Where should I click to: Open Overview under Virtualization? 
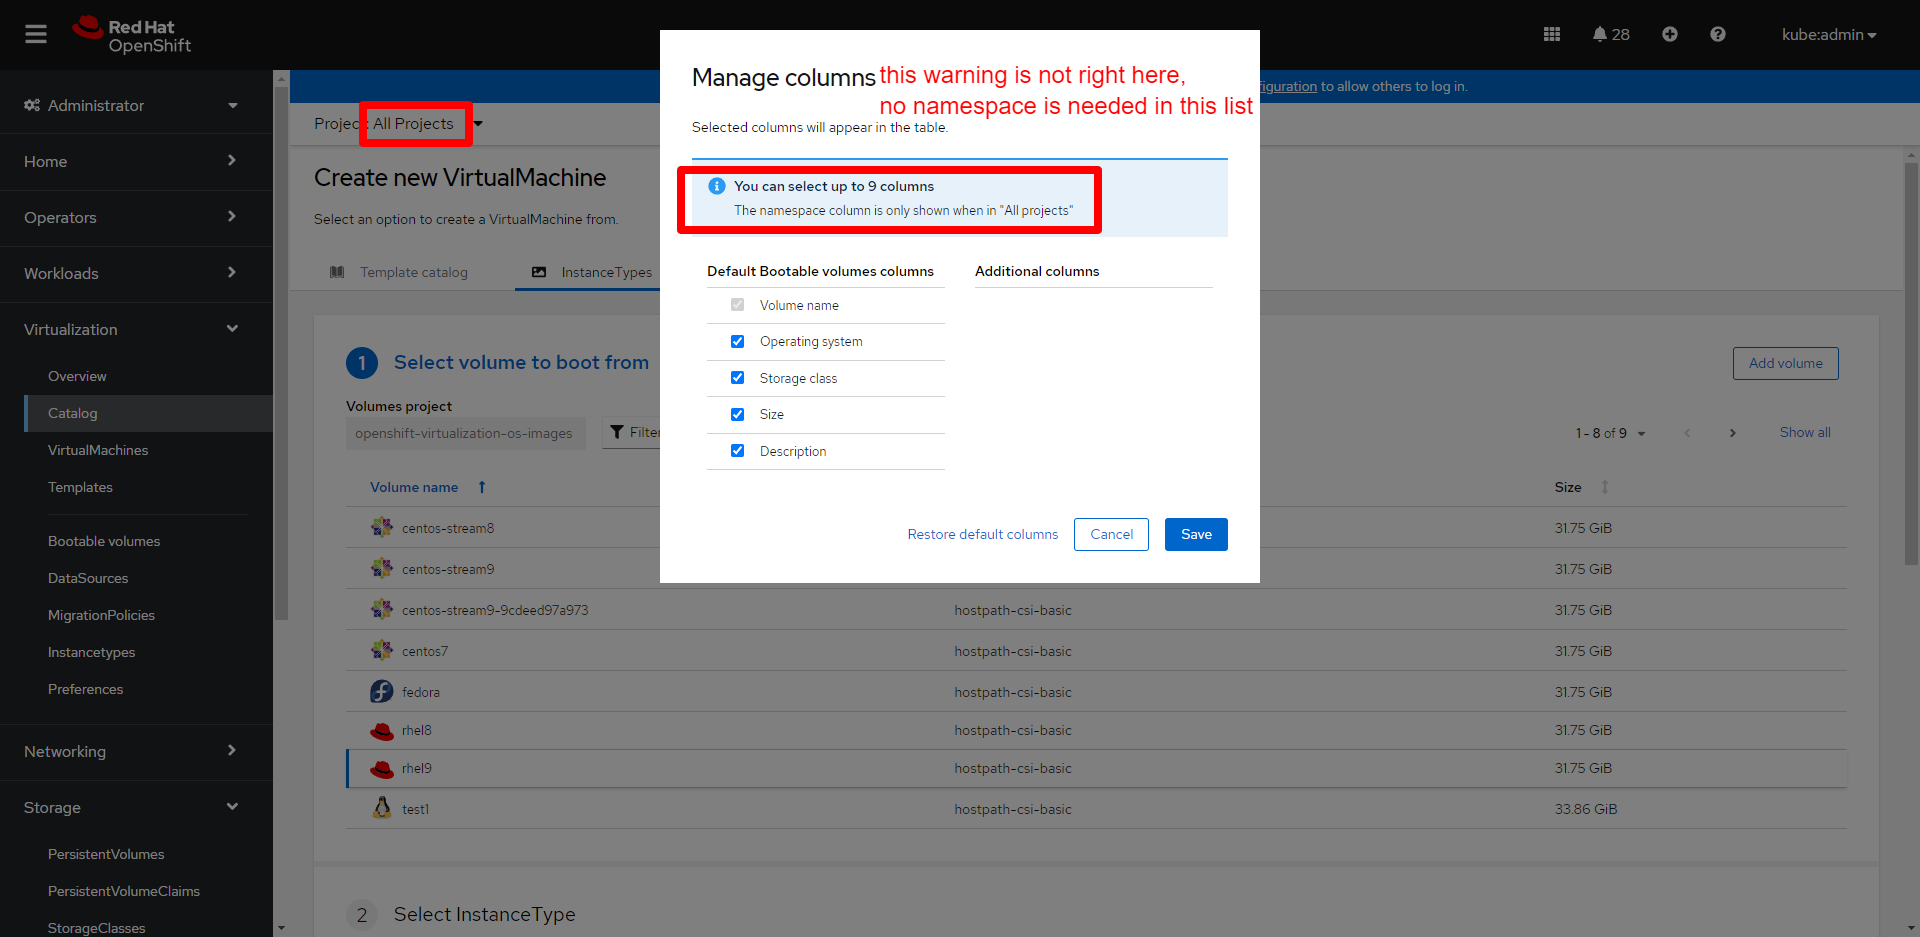point(77,376)
